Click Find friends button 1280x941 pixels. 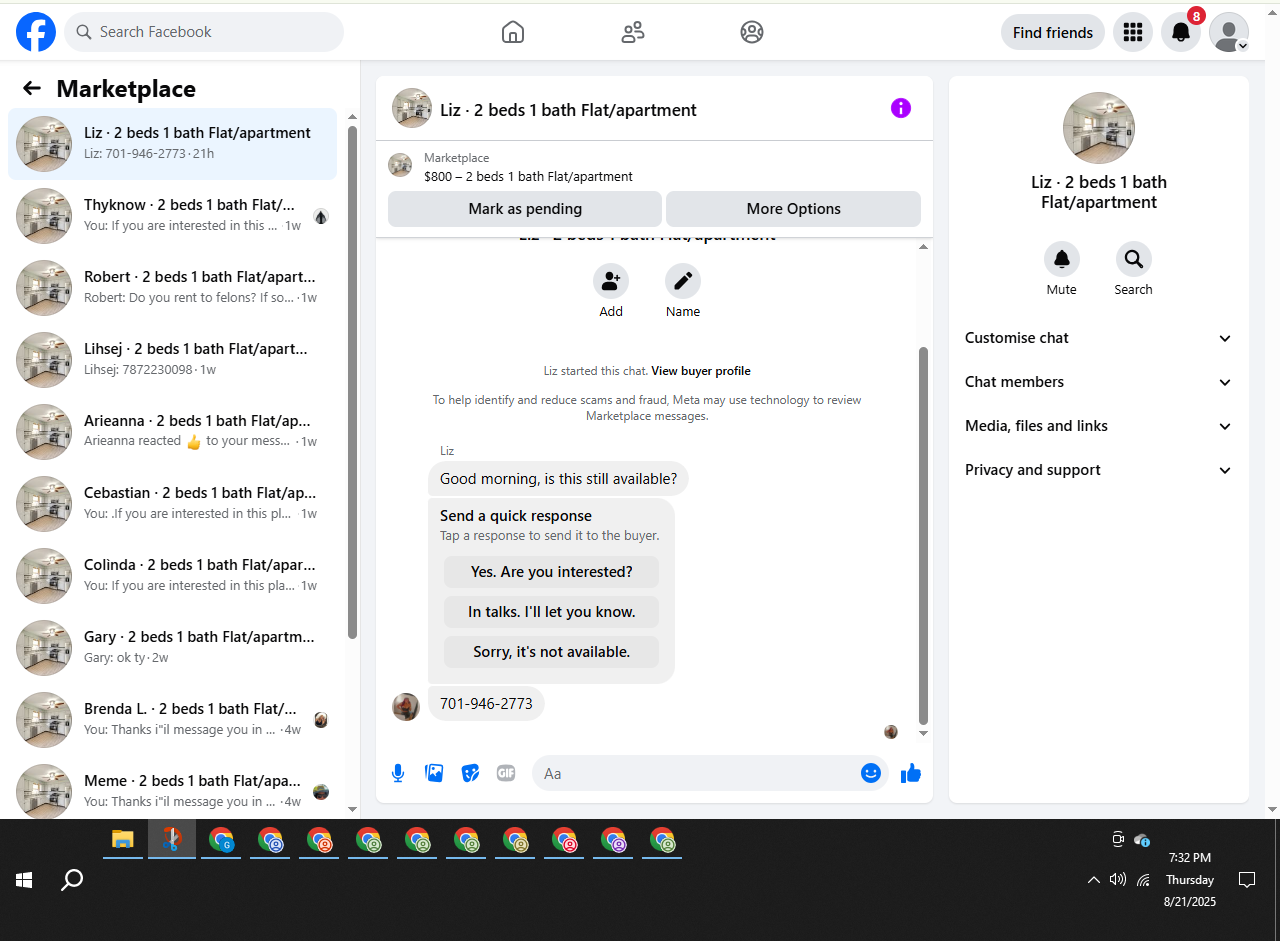click(x=1053, y=32)
